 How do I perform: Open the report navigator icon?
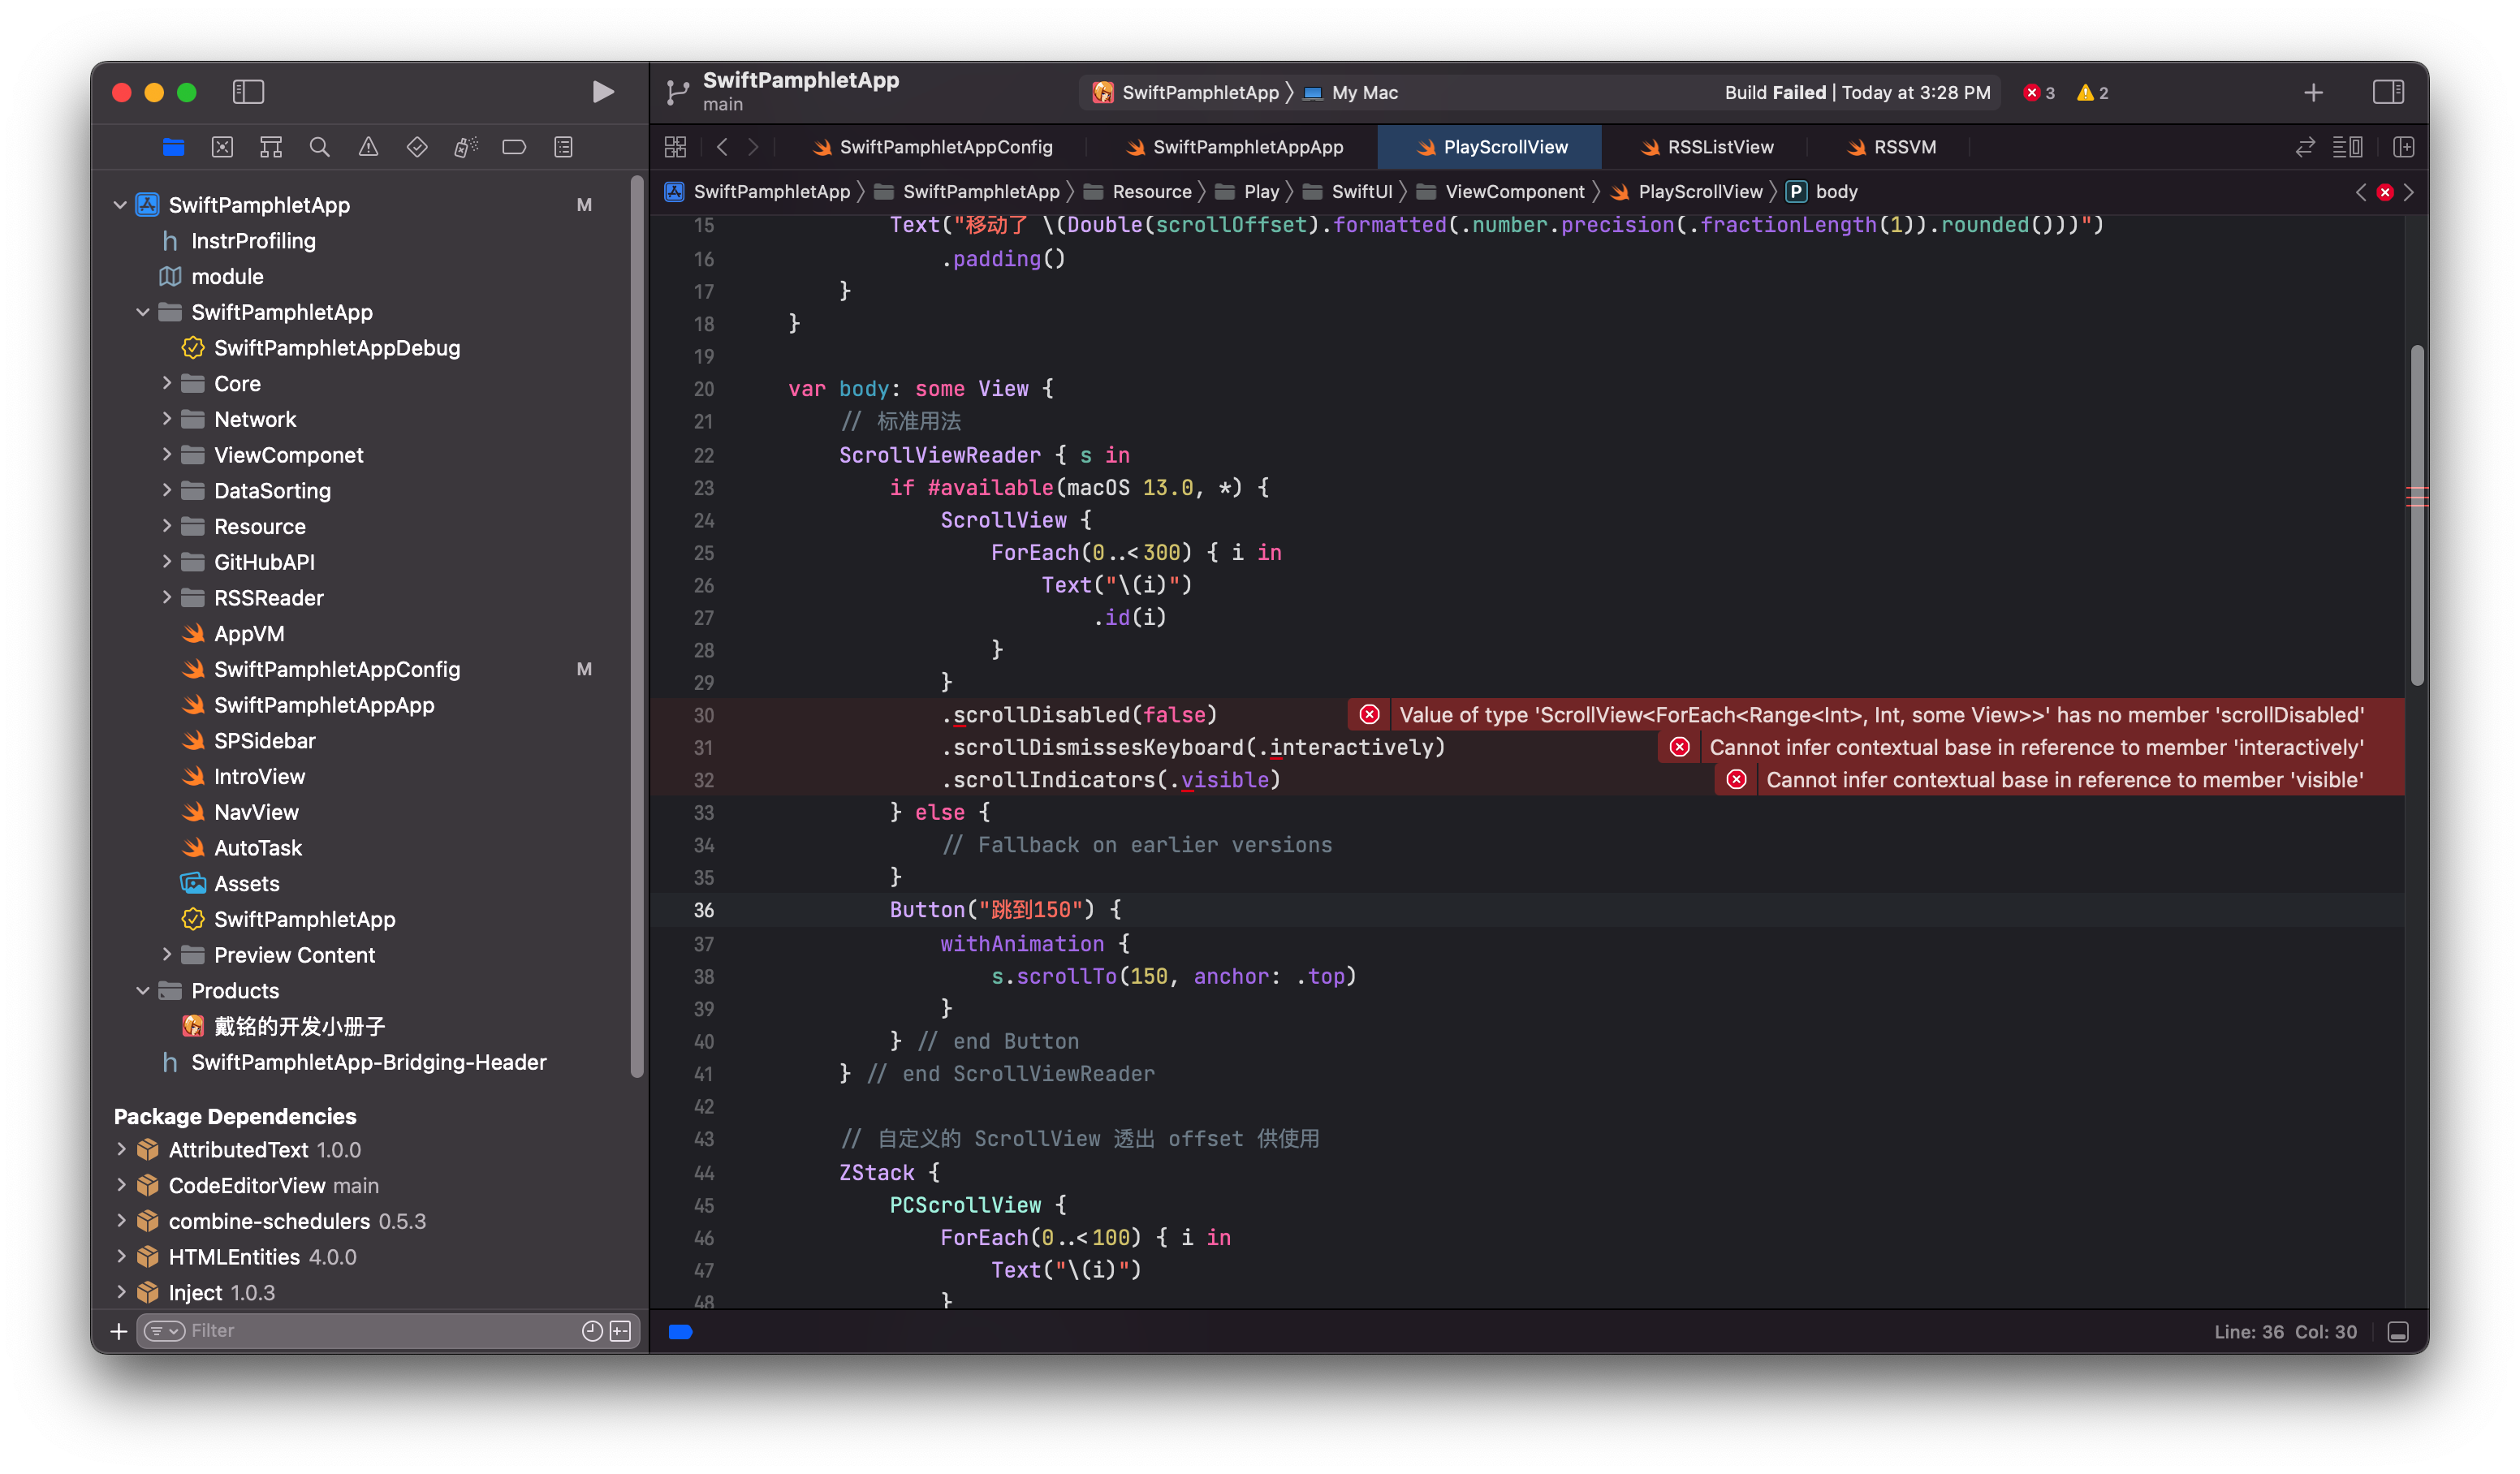click(x=563, y=147)
